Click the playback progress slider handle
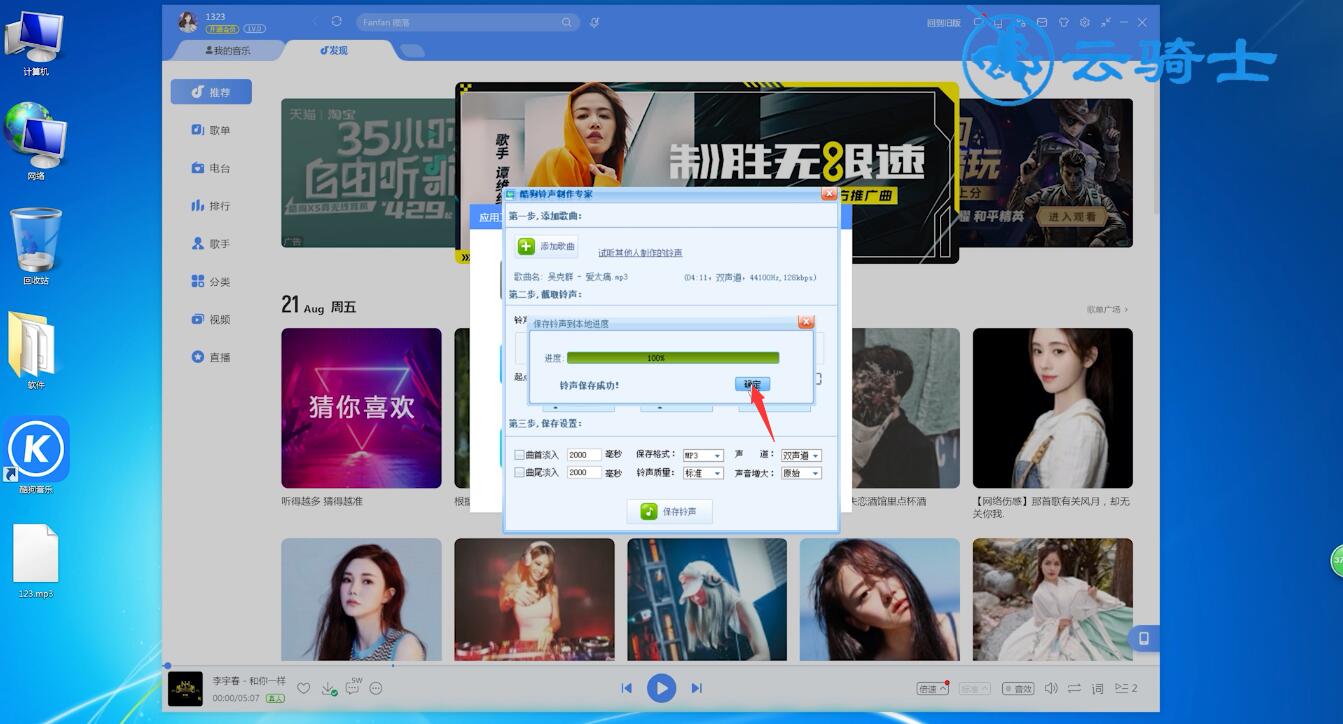 [167, 665]
